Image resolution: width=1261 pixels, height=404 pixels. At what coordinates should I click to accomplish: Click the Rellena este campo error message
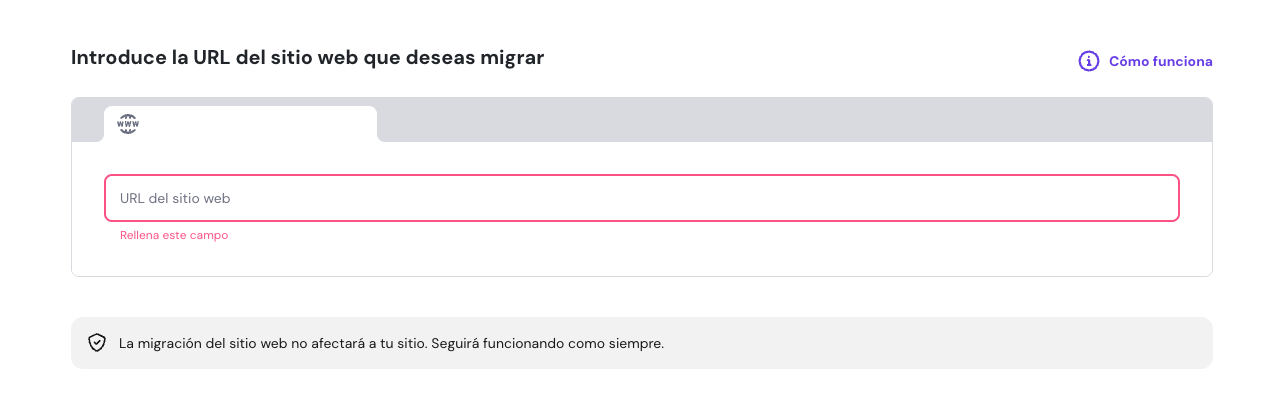tap(174, 235)
